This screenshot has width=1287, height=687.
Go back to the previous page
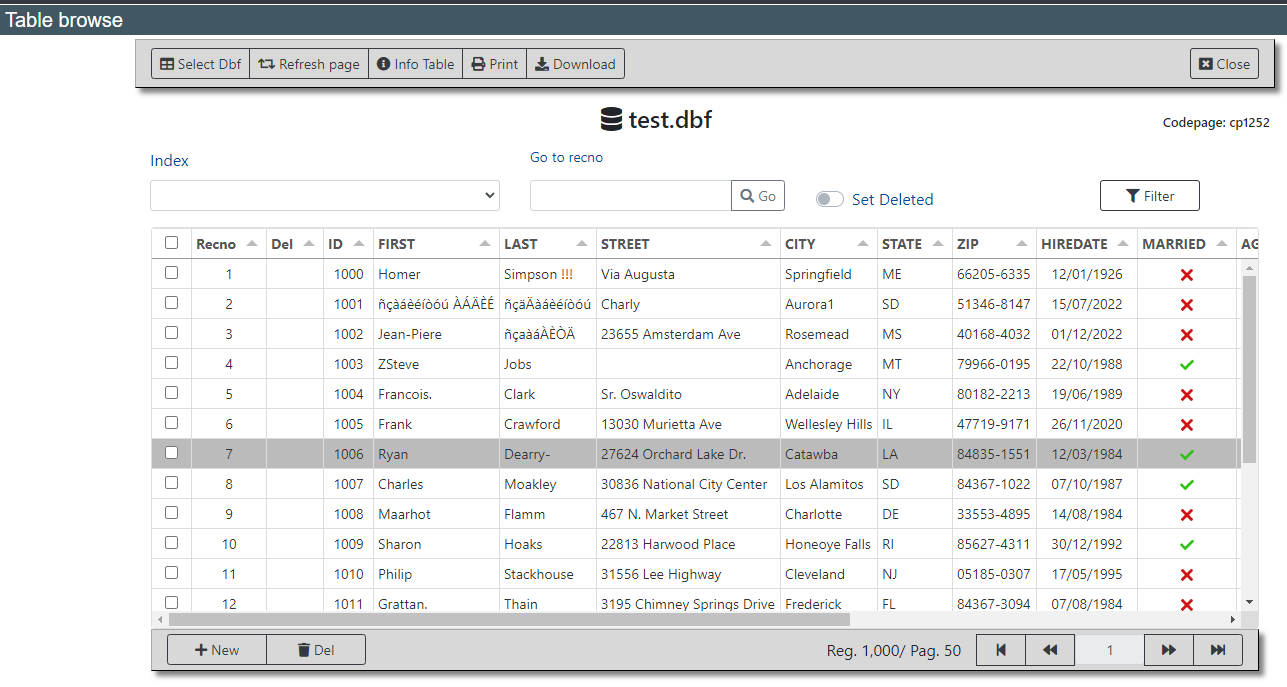(x=1050, y=650)
